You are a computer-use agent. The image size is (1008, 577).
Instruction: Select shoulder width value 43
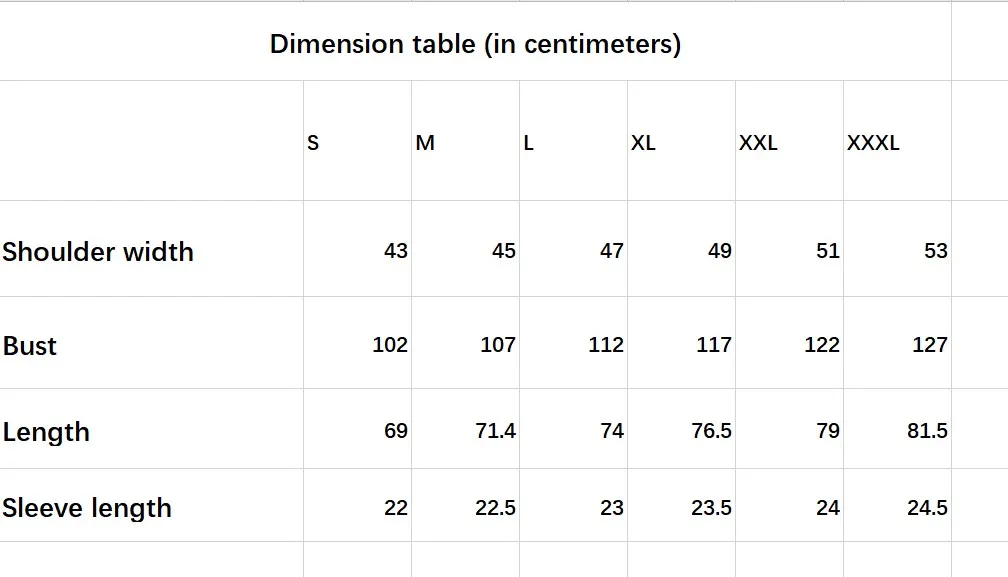(x=396, y=251)
